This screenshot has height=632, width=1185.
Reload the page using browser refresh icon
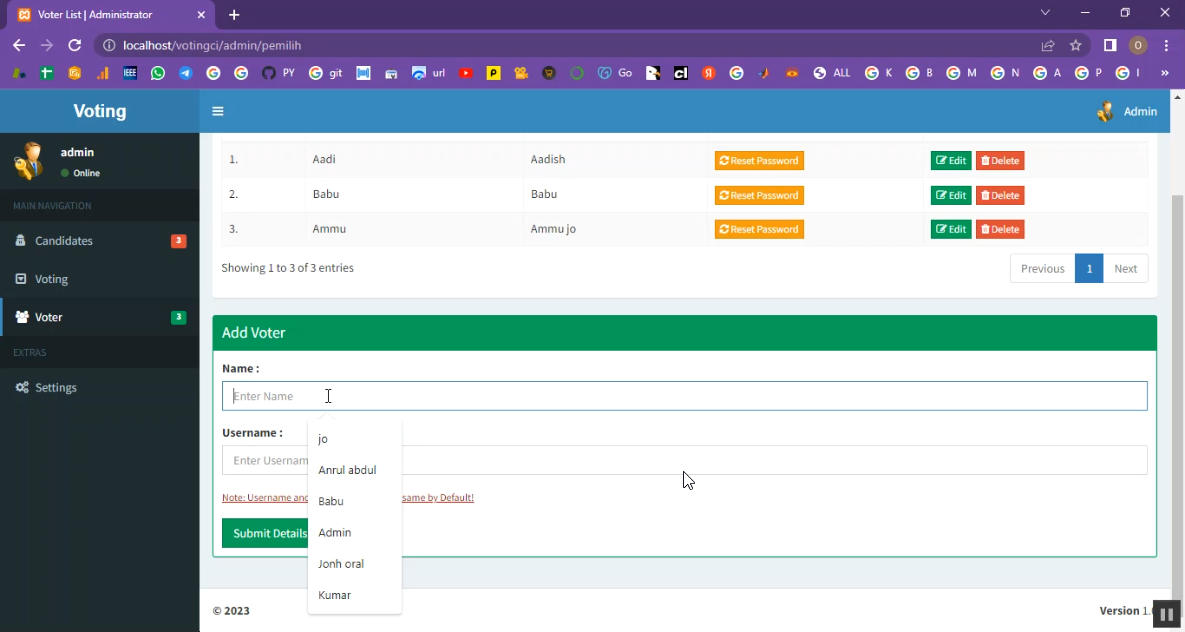[74, 45]
